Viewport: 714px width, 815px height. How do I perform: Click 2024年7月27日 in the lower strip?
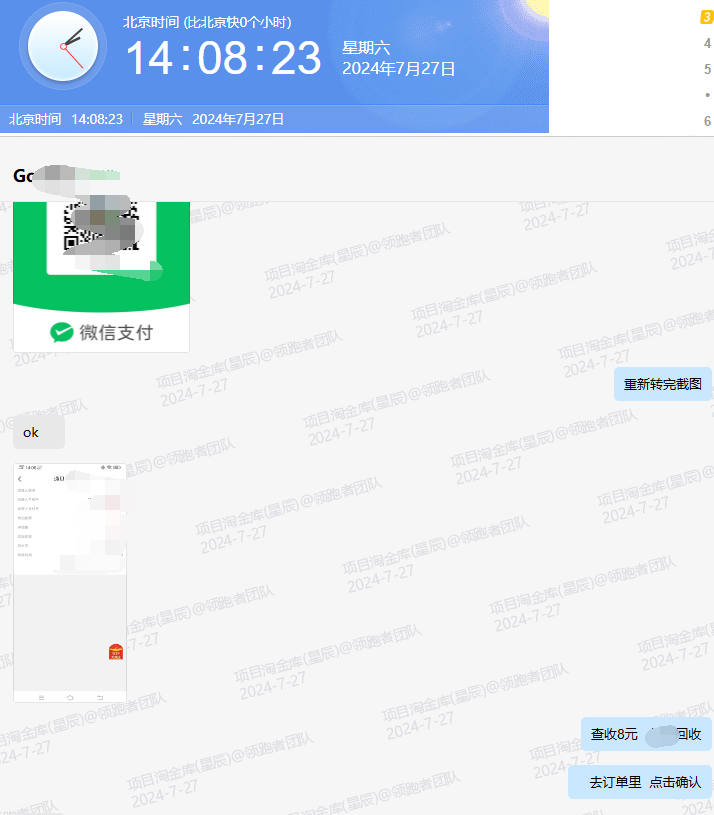[x=238, y=119]
